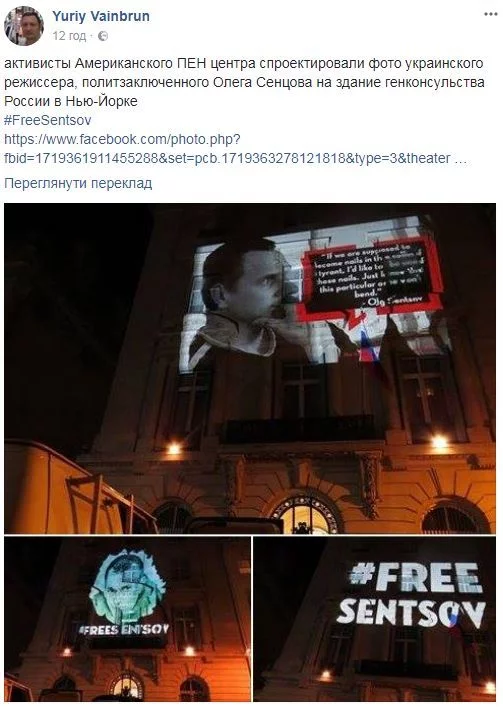
Task: Open bottom-left blue face projection photo
Action: 128,619
